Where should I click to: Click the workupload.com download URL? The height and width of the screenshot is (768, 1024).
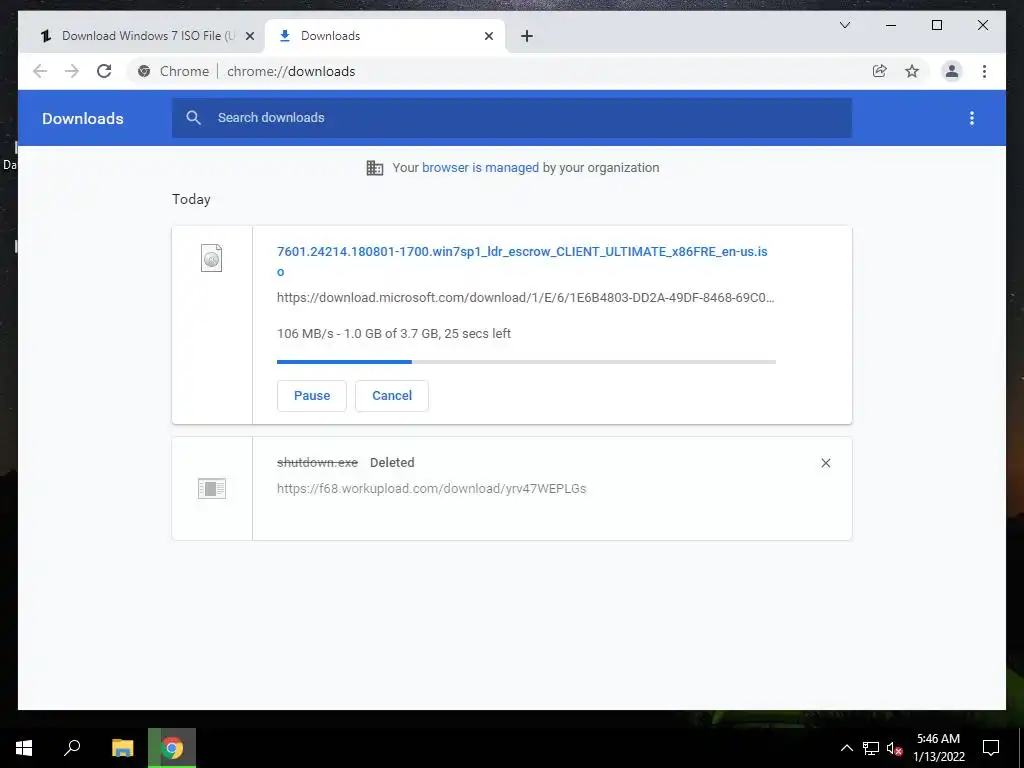click(432, 488)
